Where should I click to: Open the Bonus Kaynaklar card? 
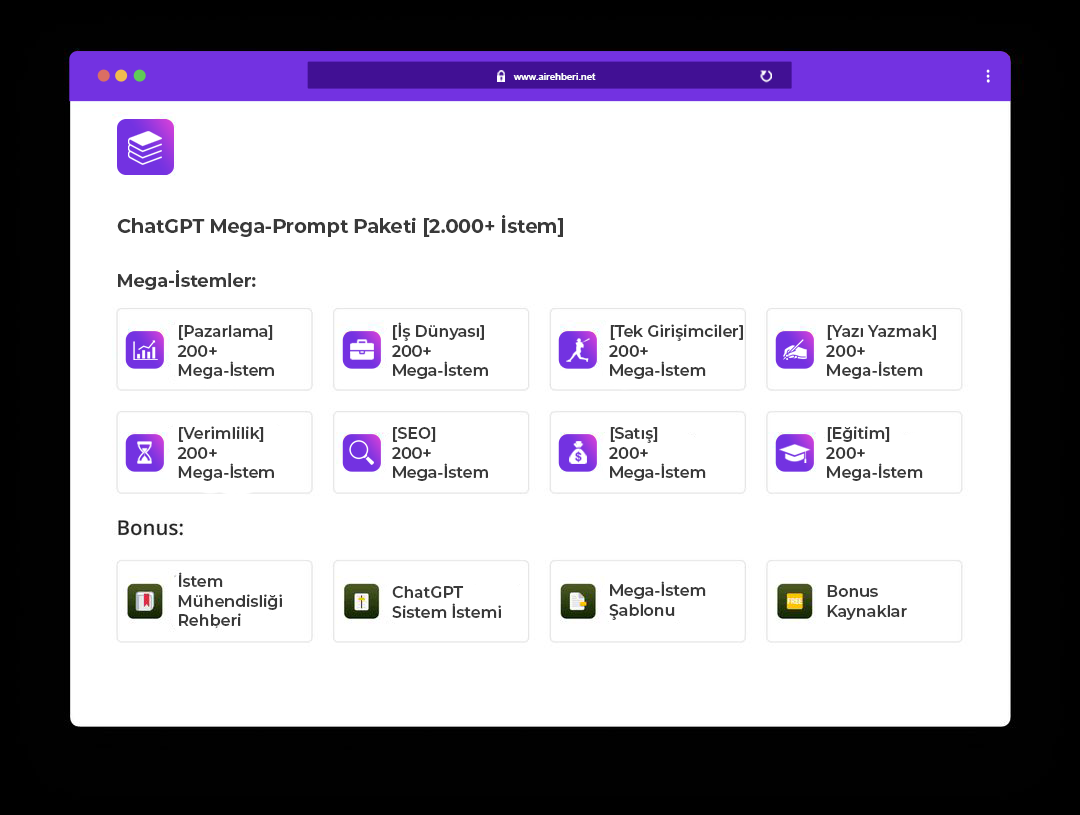[864, 601]
